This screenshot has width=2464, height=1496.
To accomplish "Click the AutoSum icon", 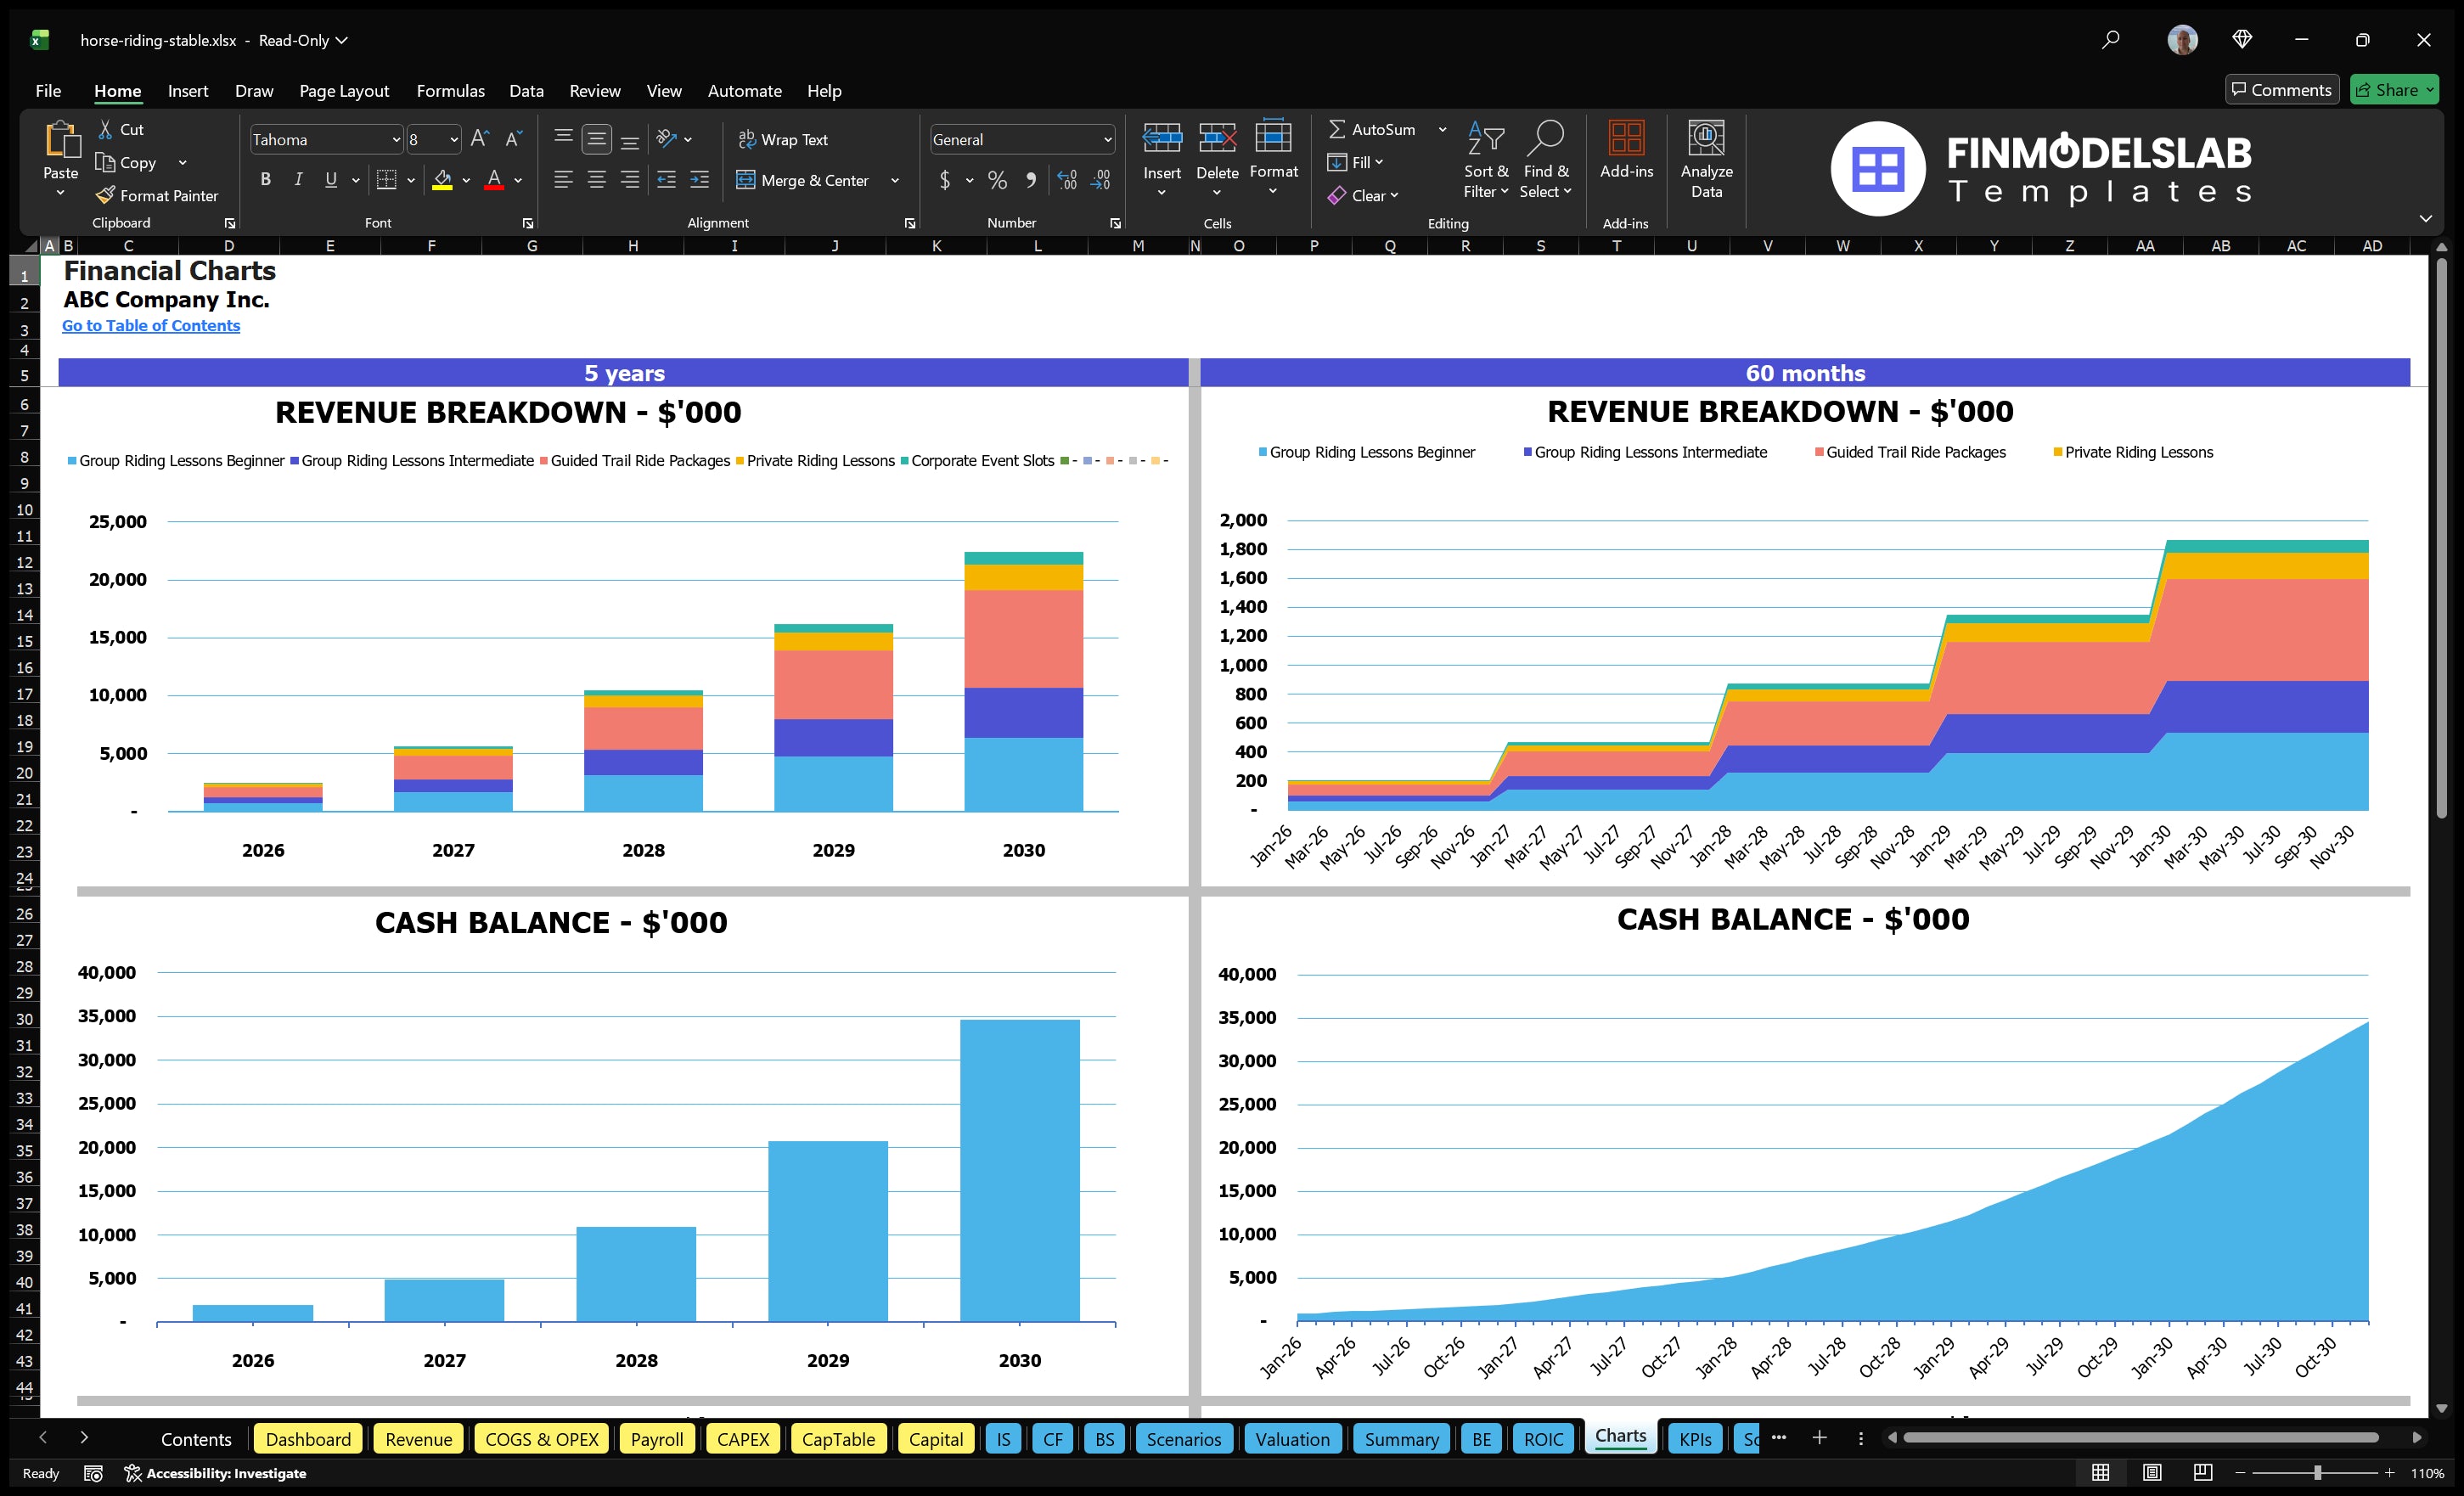I will pyautogui.click(x=1338, y=128).
